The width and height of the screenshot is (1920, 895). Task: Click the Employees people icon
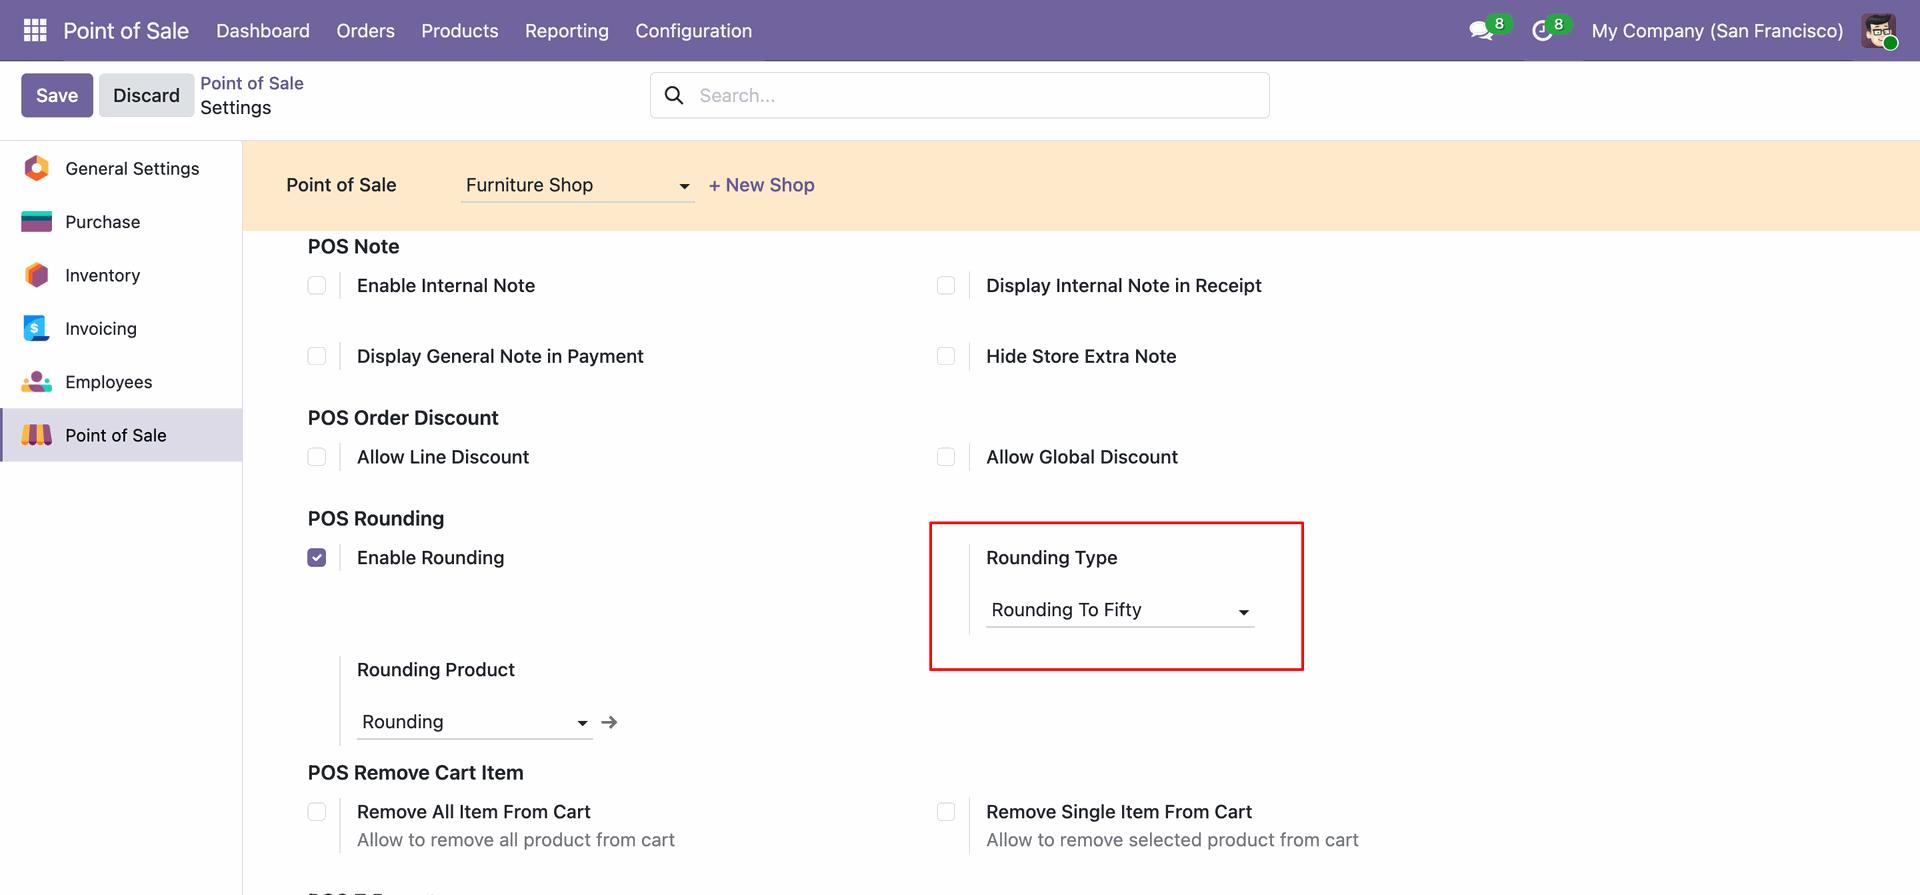pos(37,382)
